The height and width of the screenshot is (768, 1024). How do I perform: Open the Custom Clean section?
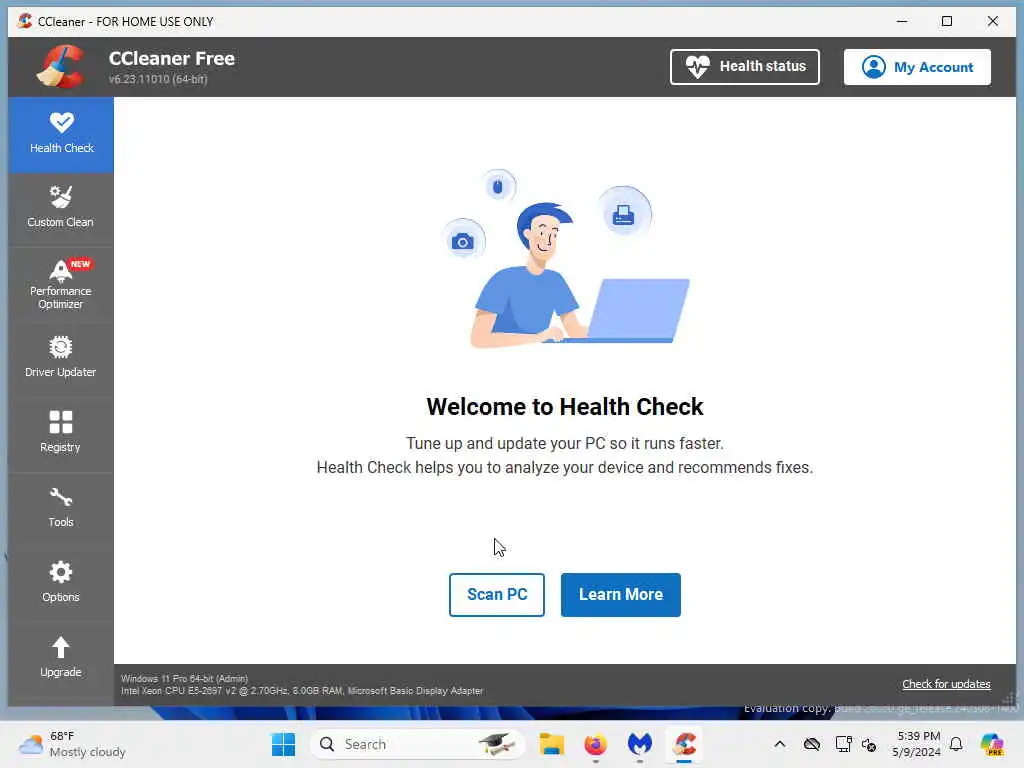[x=61, y=208]
